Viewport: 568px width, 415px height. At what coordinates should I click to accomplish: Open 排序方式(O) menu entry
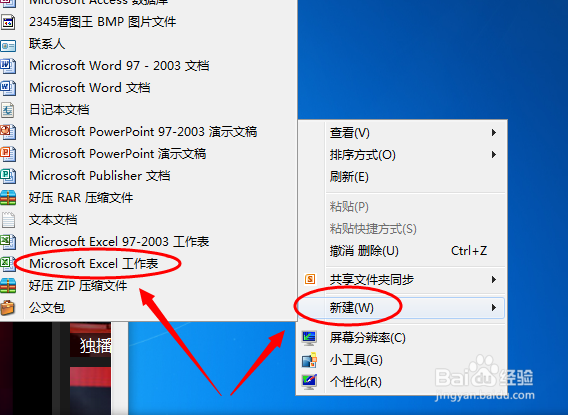tap(401, 155)
